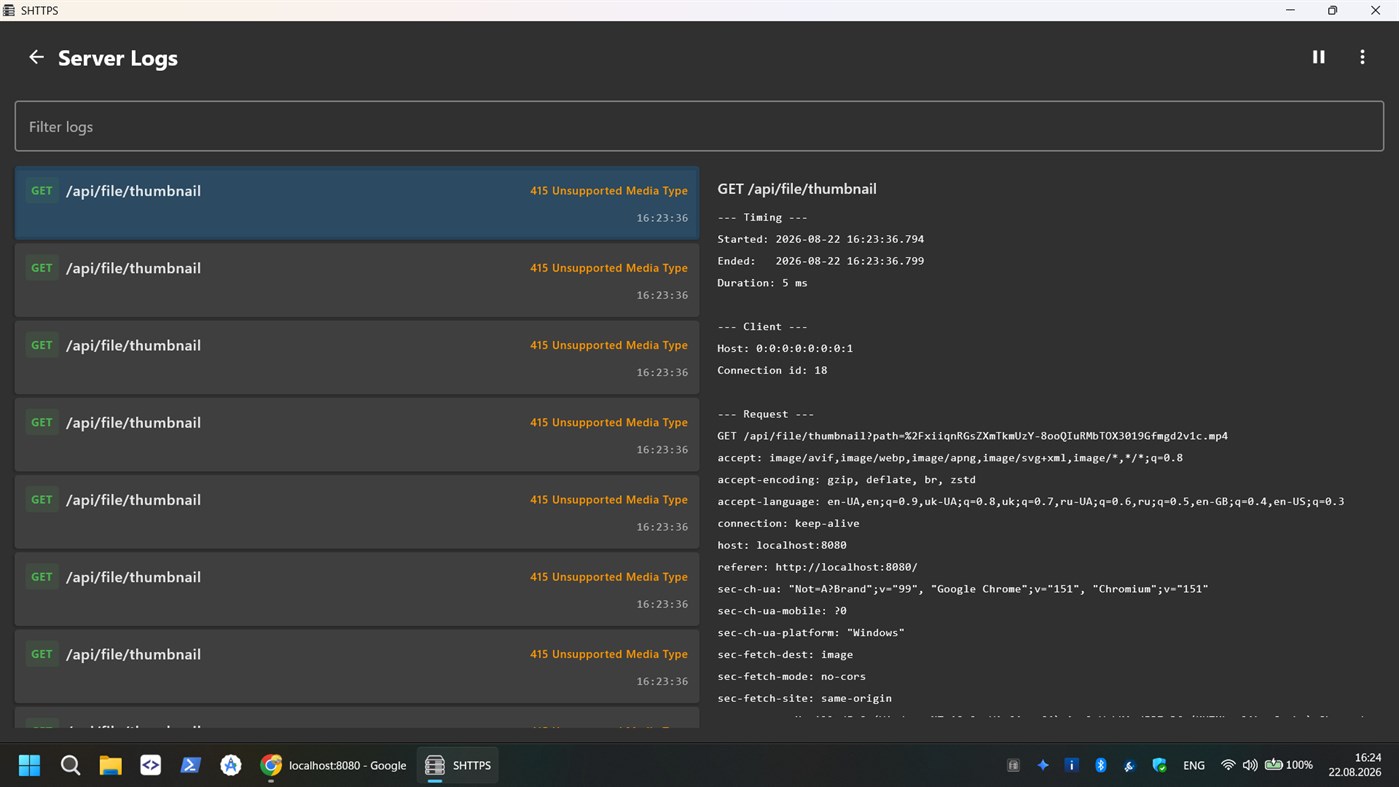The width and height of the screenshot is (1399, 787).
Task: Click the "Host: 0:0:0:0:0:0:0:1" client line
Action: click(x=785, y=348)
